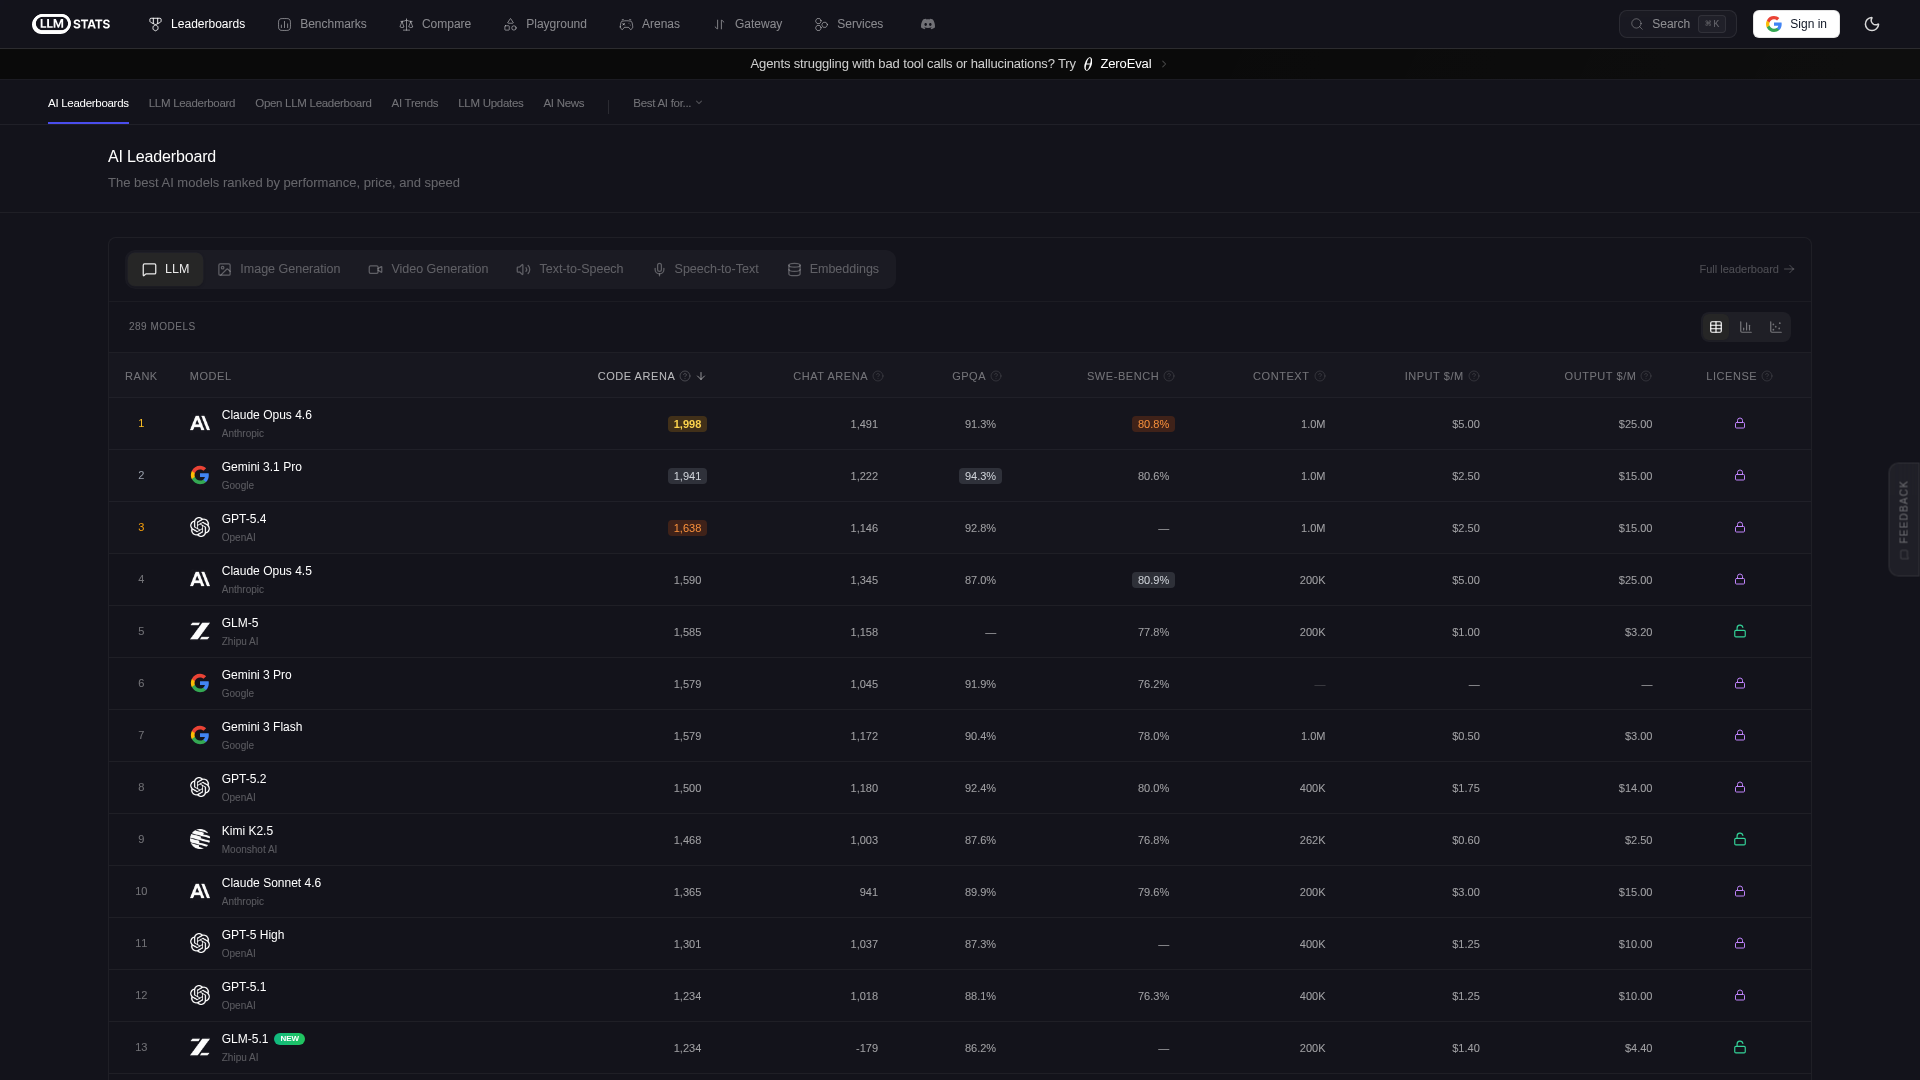1920x1080 pixels.
Task: Click Code Arena info help icon
Action: pyautogui.click(x=685, y=376)
